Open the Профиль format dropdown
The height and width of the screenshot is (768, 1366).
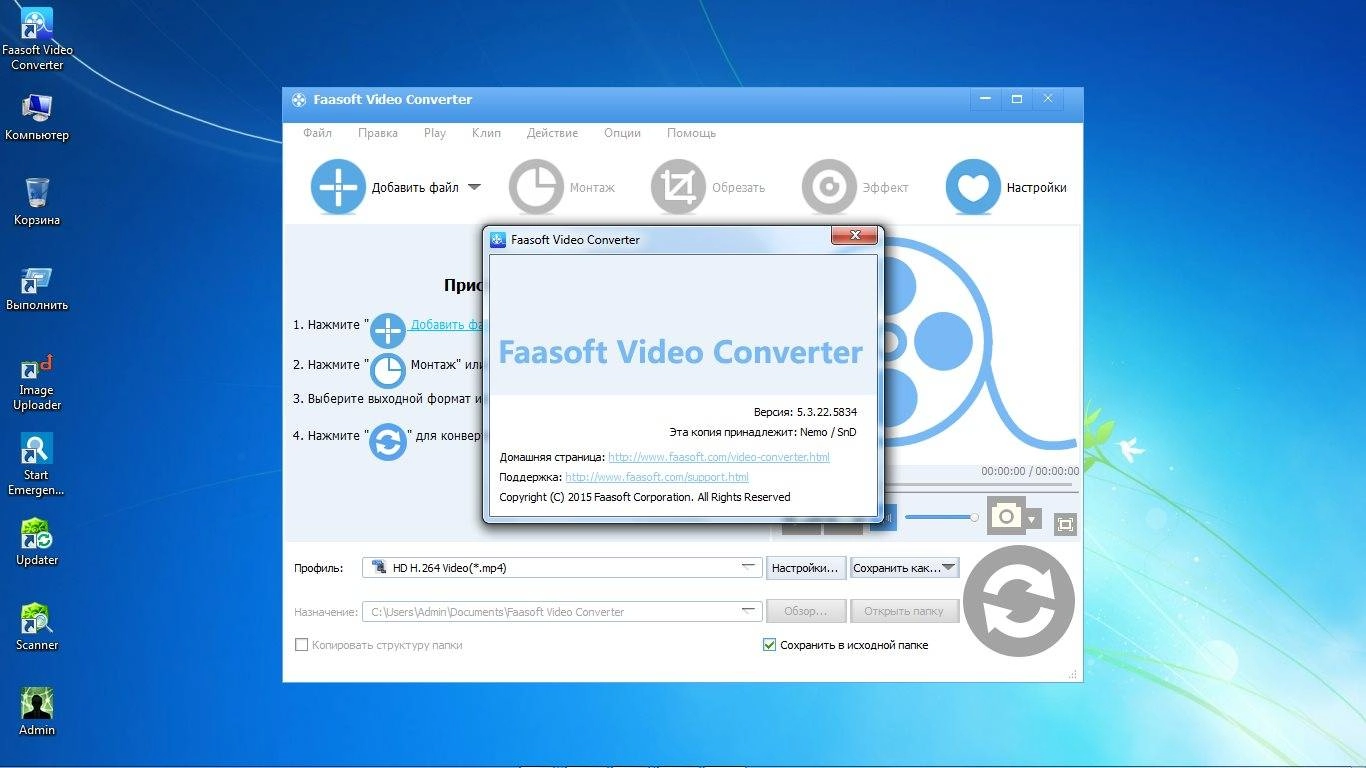(x=750, y=567)
